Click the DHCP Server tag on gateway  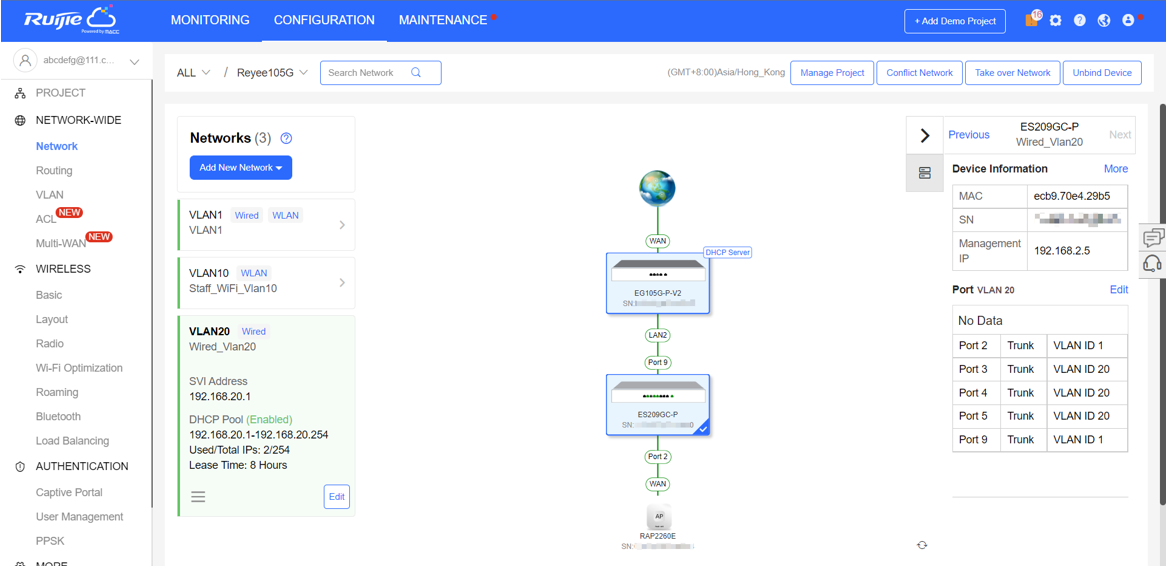coord(728,252)
